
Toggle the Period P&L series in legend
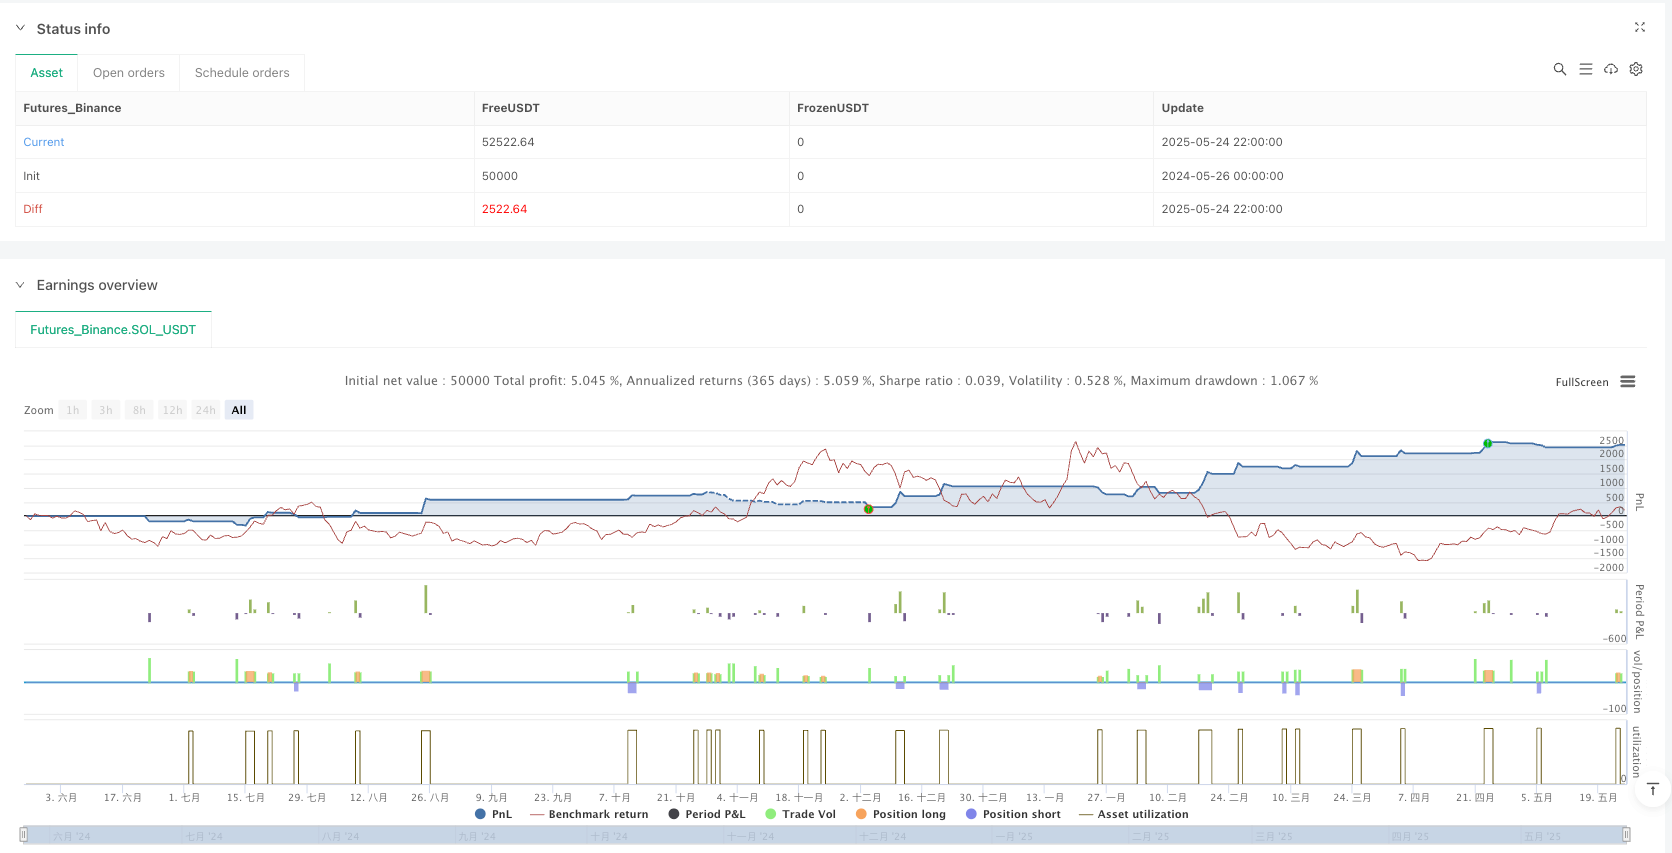coord(707,814)
